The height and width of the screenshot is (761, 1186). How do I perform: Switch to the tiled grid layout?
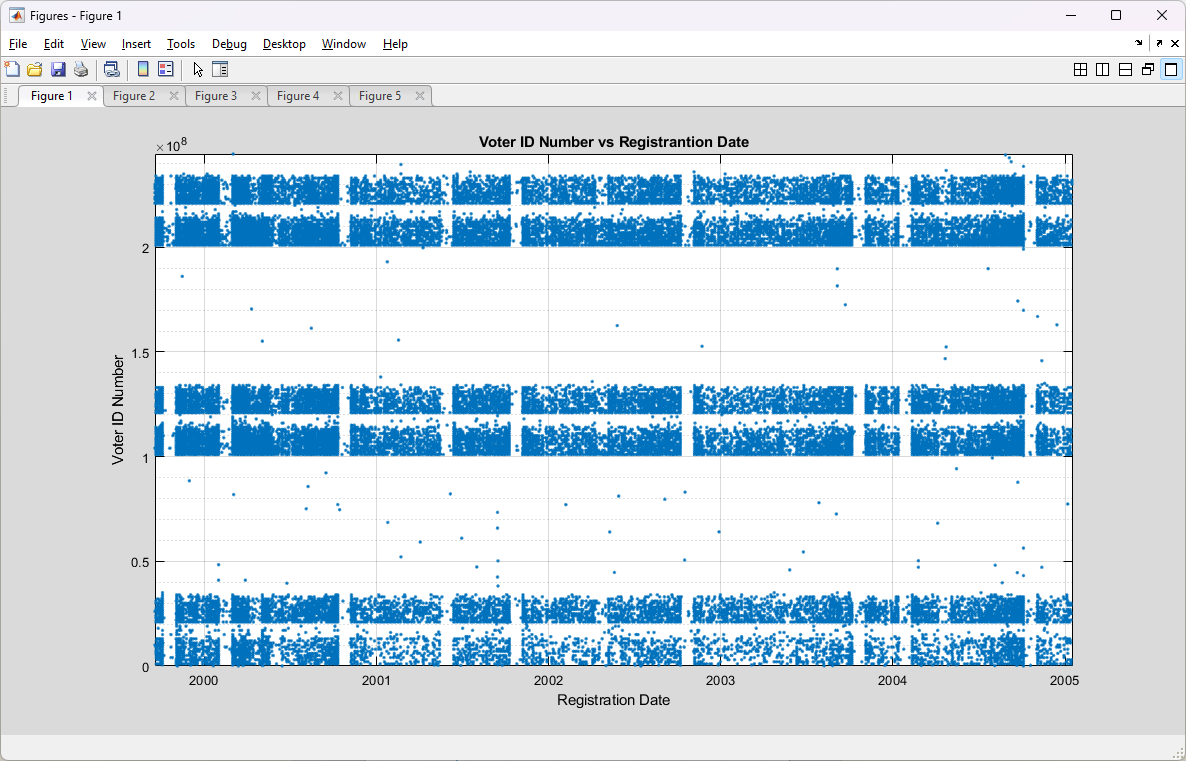pyautogui.click(x=1080, y=70)
